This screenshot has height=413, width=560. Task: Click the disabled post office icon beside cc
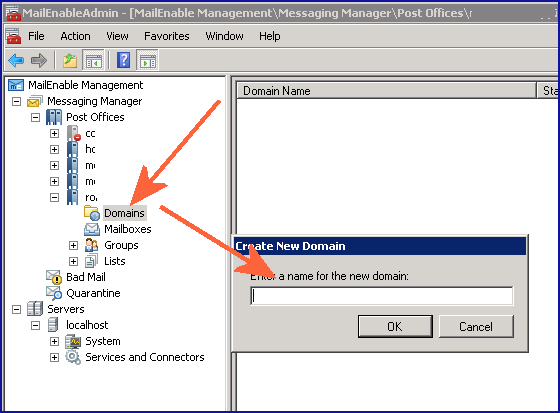[73, 133]
